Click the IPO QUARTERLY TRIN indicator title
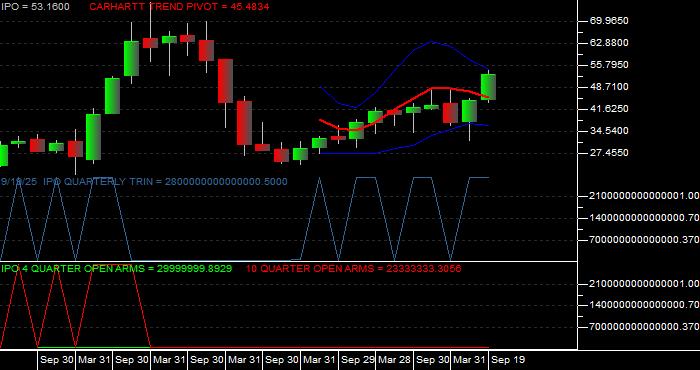The height and width of the screenshot is (370, 700). tap(144, 182)
